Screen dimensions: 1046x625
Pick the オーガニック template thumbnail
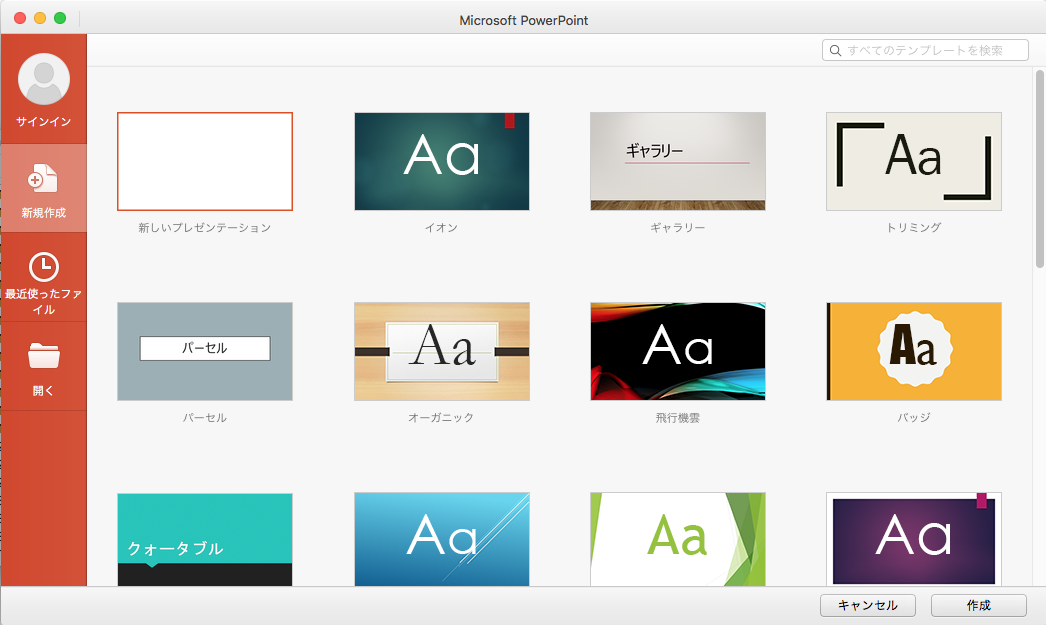pos(442,352)
